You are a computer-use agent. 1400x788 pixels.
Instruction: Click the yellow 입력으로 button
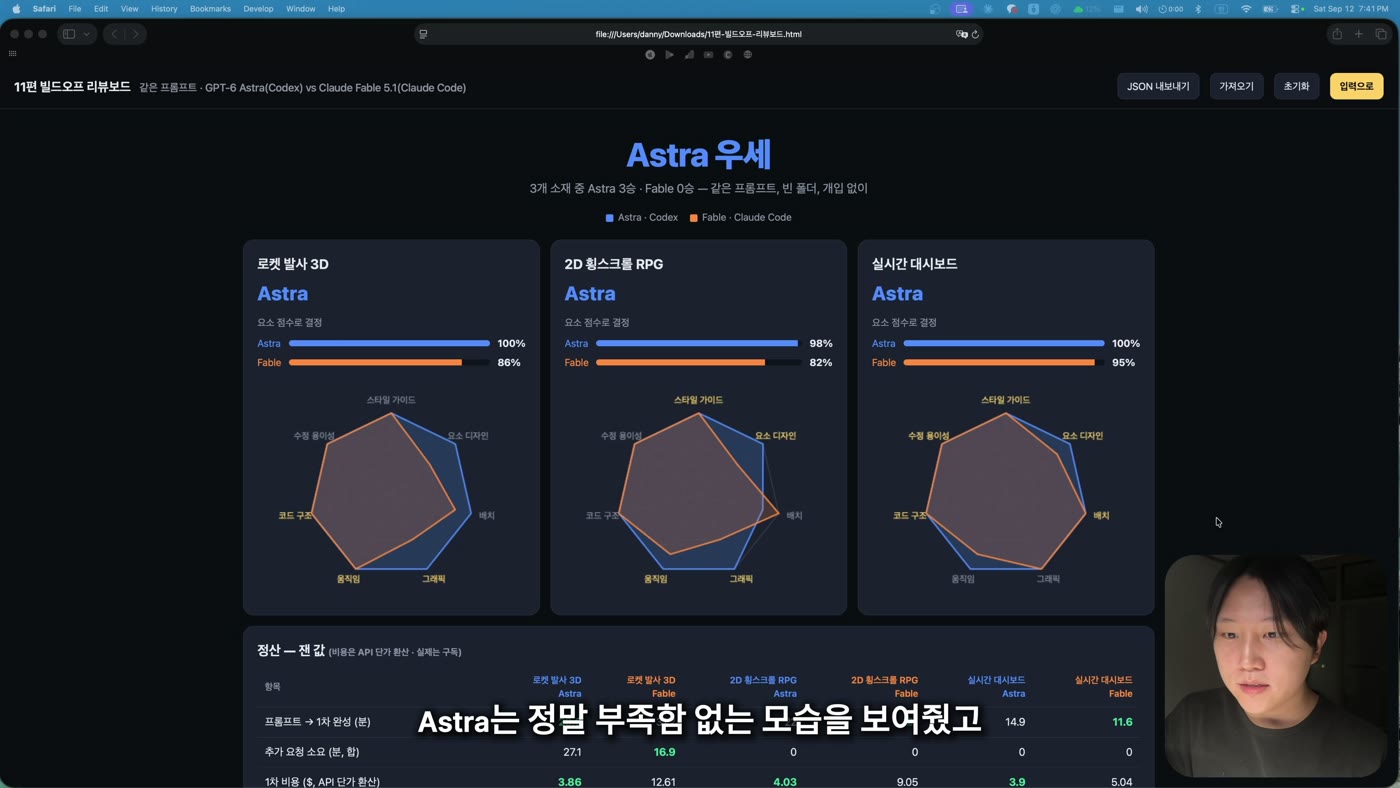(1356, 86)
